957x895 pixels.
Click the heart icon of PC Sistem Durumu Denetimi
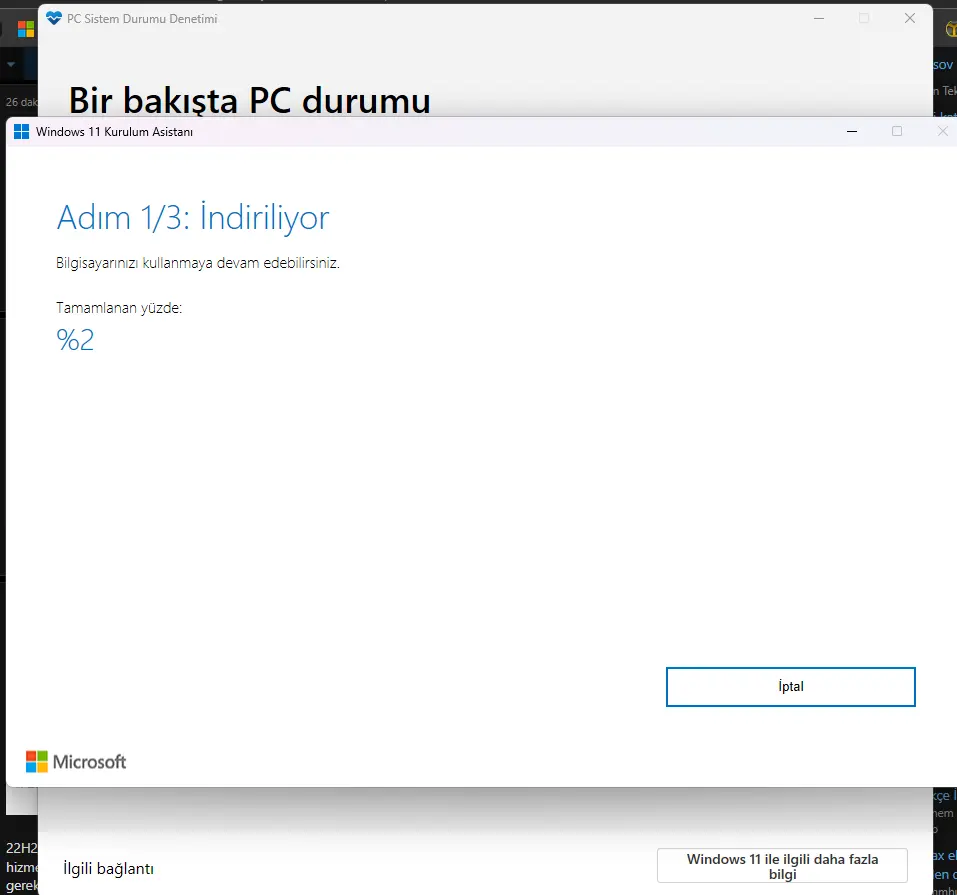pos(54,18)
